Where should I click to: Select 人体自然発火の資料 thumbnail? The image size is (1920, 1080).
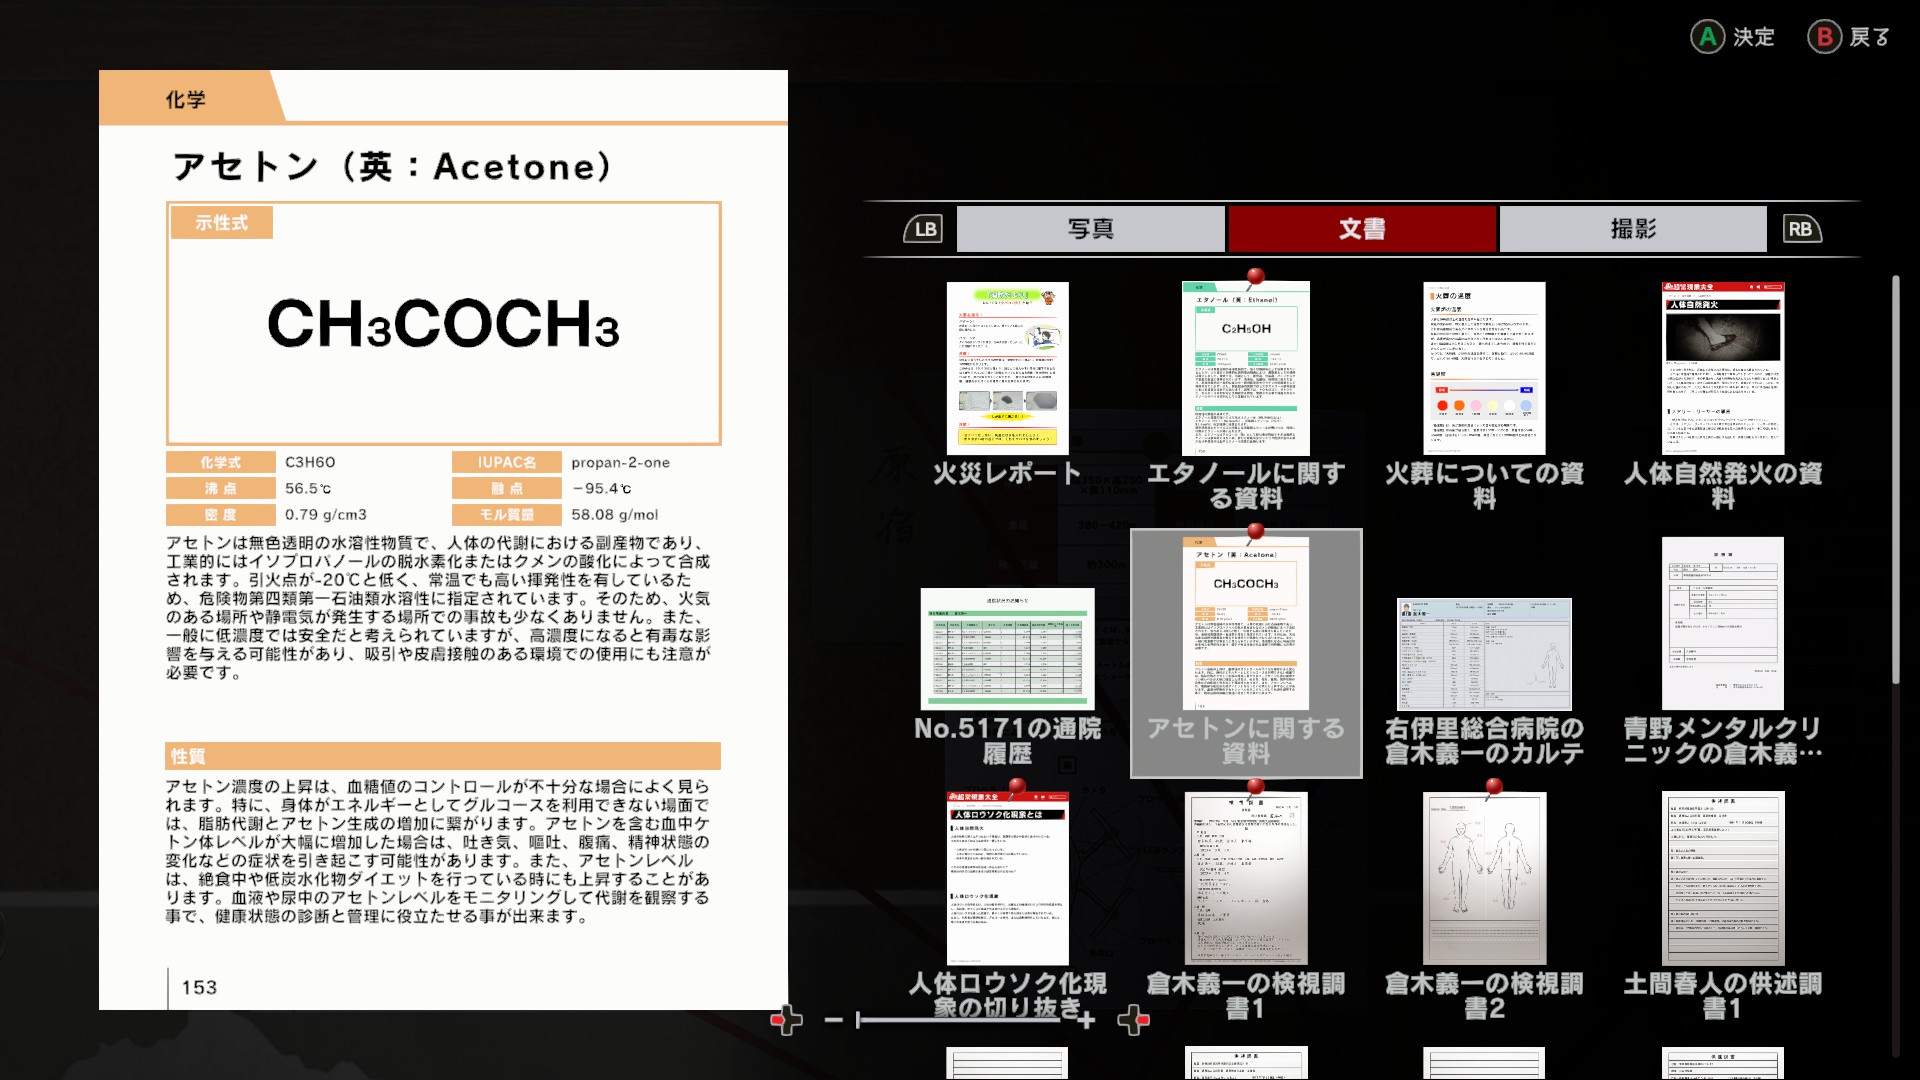pyautogui.click(x=1722, y=368)
